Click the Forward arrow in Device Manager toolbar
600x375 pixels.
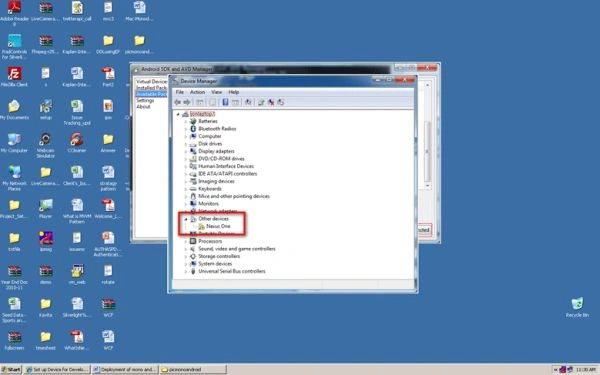187,102
